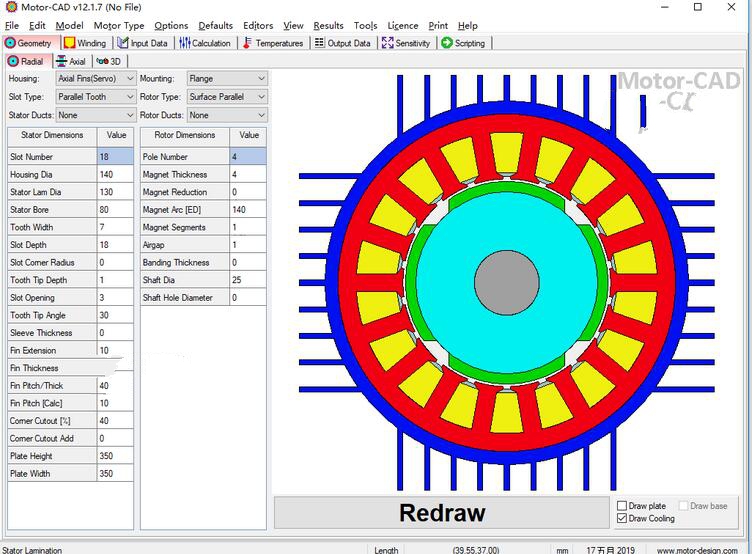This screenshot has height=554, width=753.
Task: Open the Tools menu
Action: click(365, 25)
